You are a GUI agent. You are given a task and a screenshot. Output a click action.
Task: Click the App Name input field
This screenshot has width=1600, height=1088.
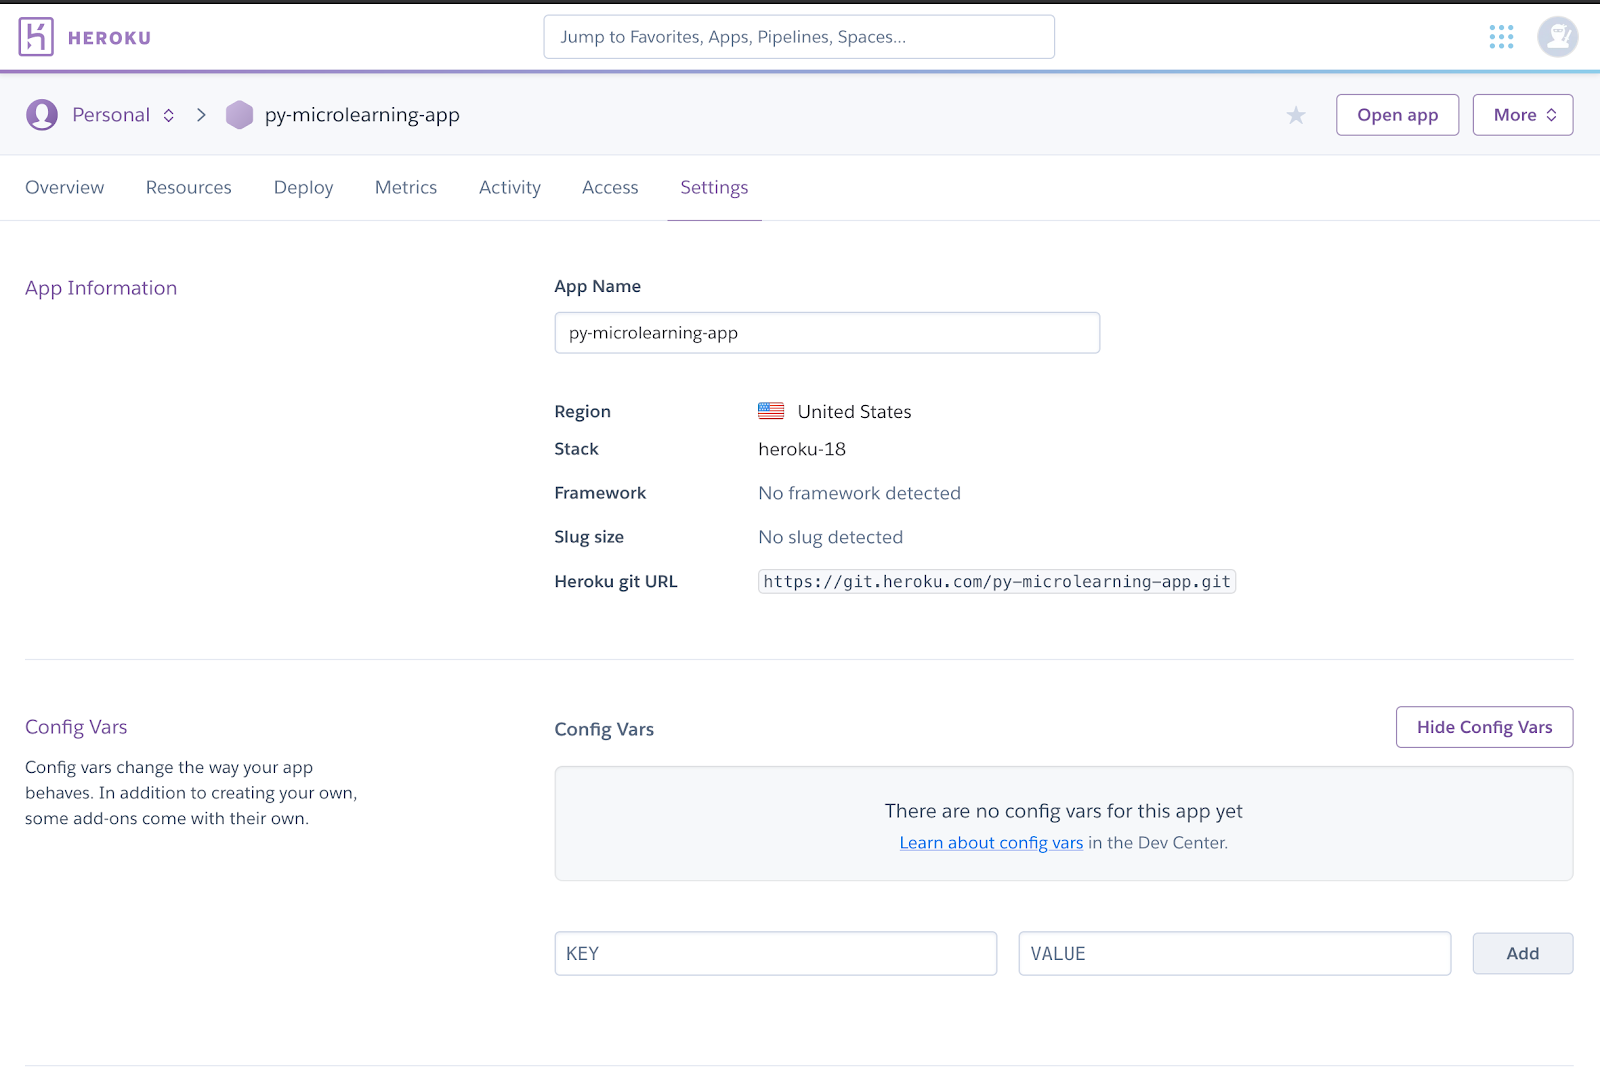coord(827,333)
